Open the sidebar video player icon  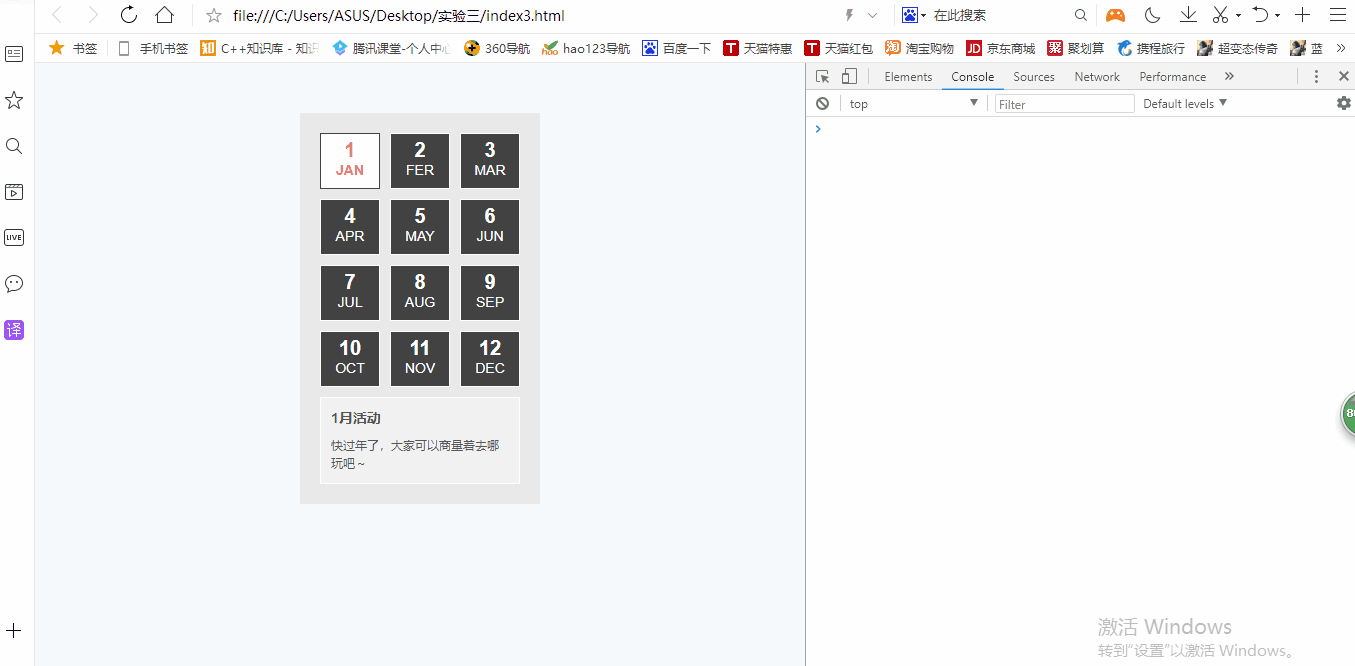click(14, 192)
